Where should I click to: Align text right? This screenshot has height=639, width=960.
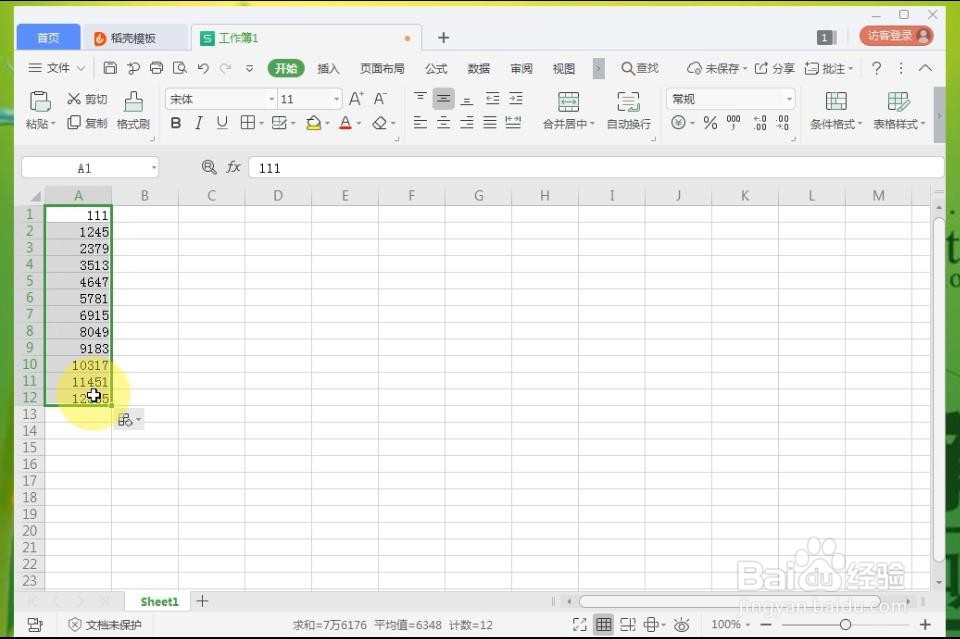(x=467, y=123)
